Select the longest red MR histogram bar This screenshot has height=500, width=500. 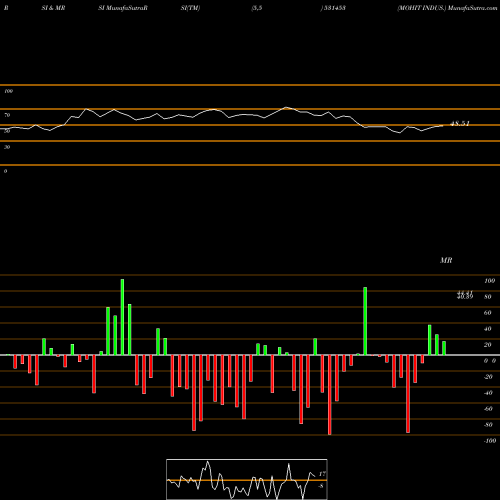pos(330,395)
